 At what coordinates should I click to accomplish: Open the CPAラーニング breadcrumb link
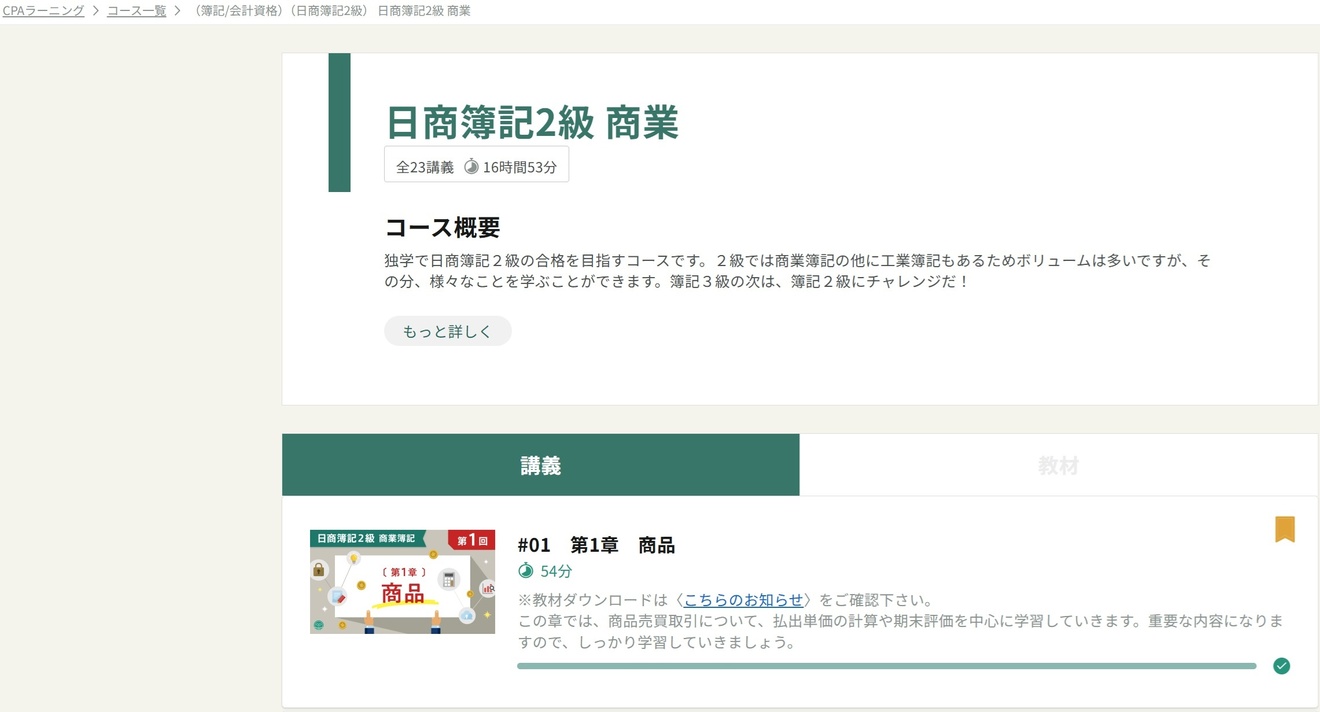[x=43, y=11]
